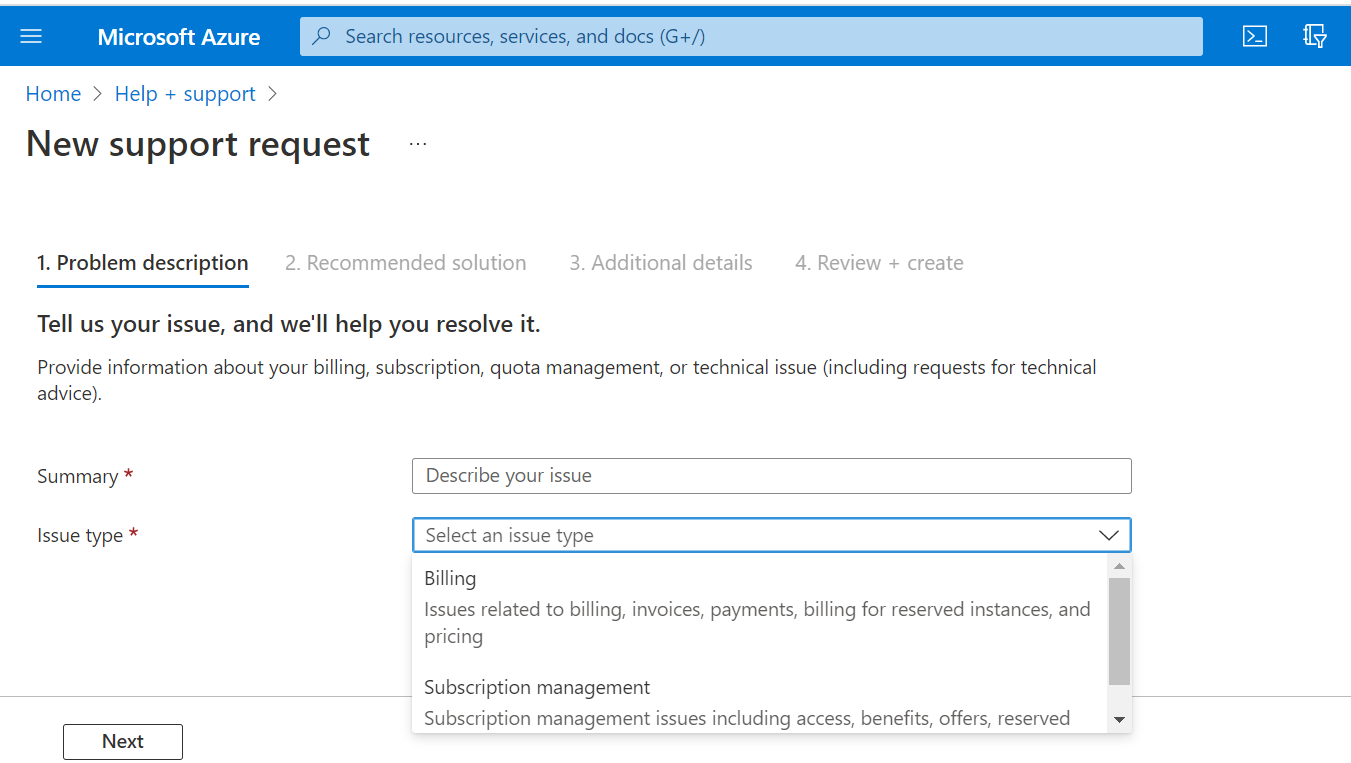Click the 'Provide information about your billing' paragraph
This screenshot has width=1351, height=763.
567,380
